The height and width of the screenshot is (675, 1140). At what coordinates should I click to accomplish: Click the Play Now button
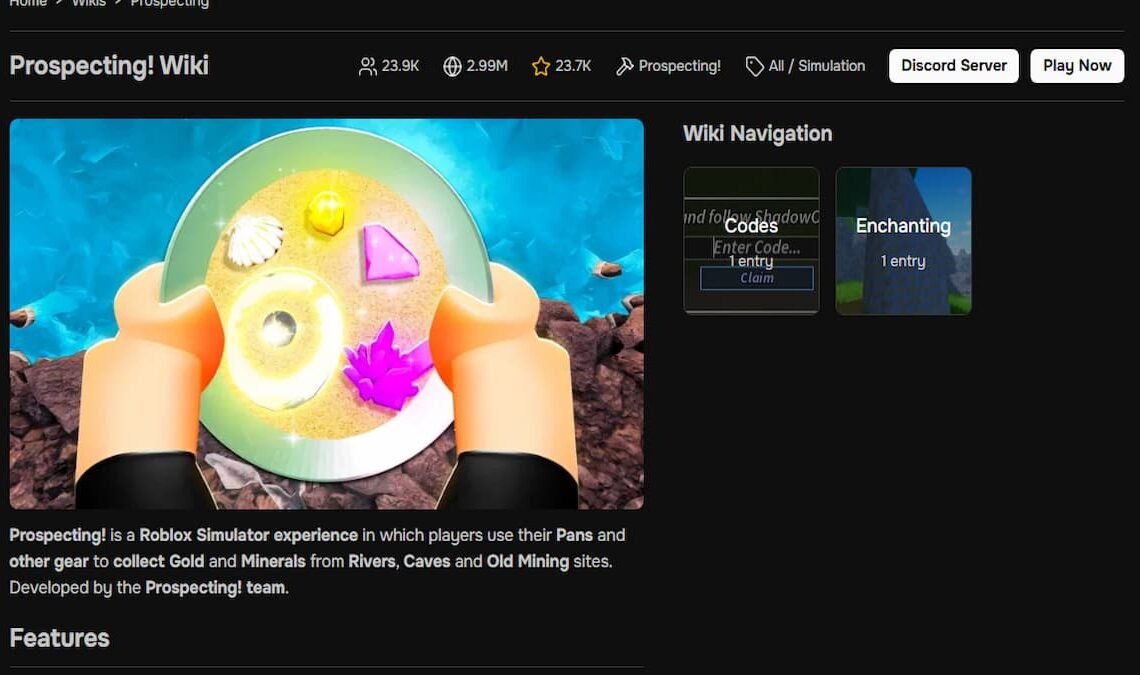click(x=1077, y=65)
